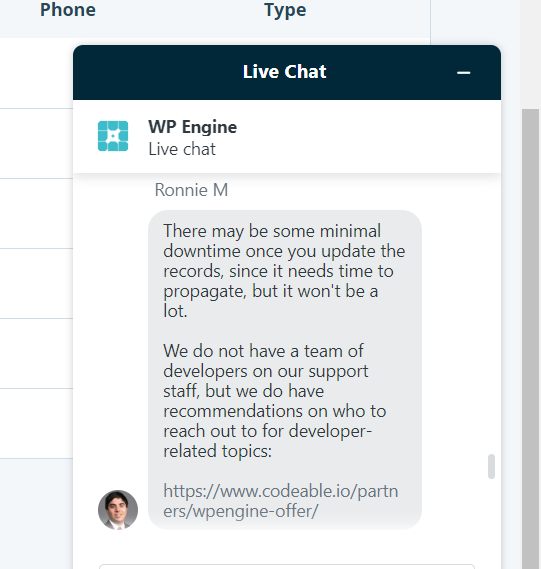The width and height of the screenshot is (541, 569).
Task: Click the 'Live chat' subtitle under WP Engine
Action: [182, 149]
